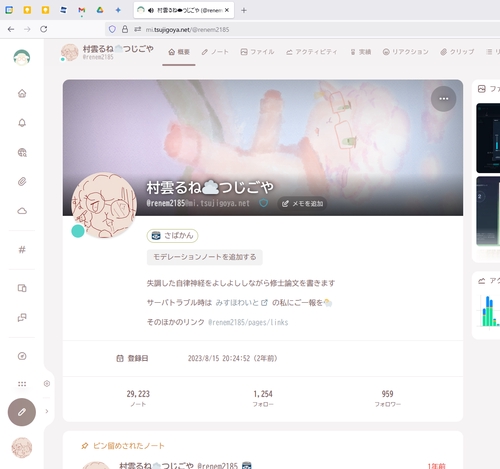Image resolution: width=500 pixels, height=469 pixels.
Task: Switch to クリップ tab
Action: [x=457, y=52]
